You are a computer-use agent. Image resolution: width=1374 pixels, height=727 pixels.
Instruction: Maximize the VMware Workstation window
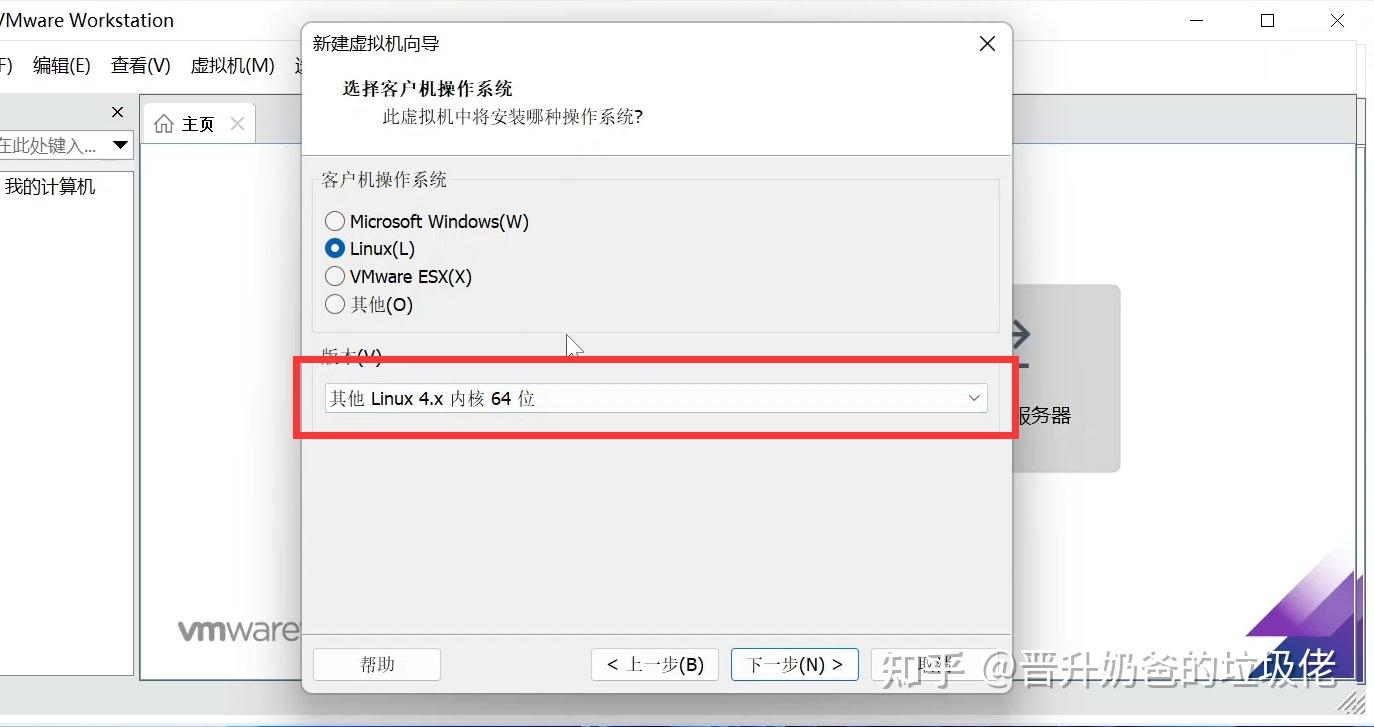click(1268, 20)
